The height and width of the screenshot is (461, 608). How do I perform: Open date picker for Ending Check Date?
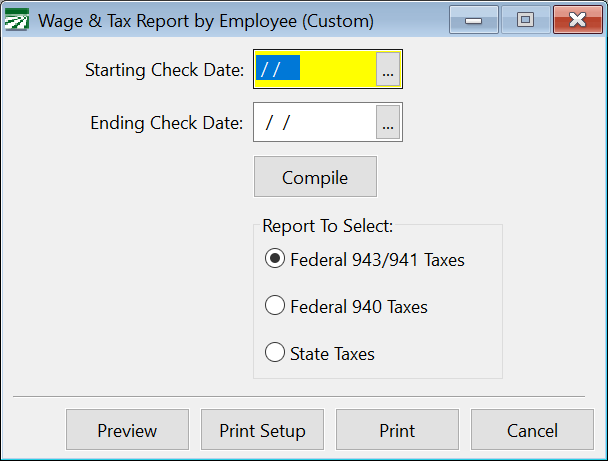[388, 123]
